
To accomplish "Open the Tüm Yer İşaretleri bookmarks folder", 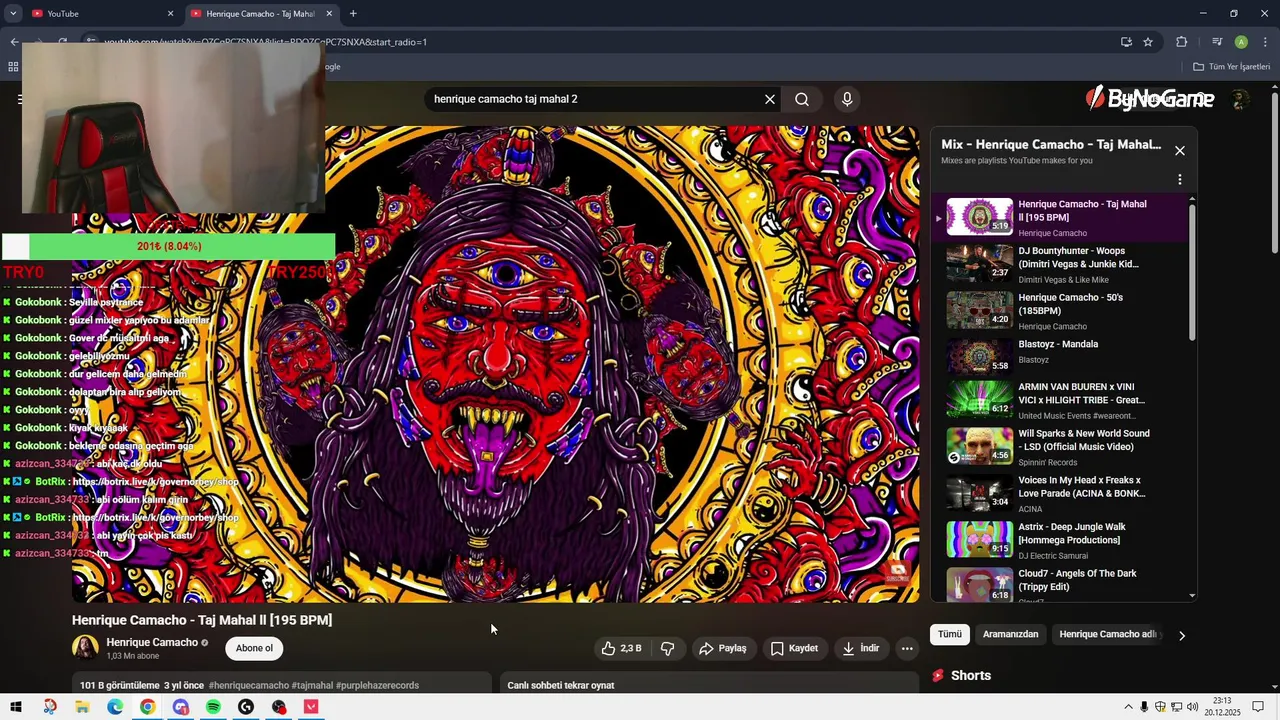I will tap(1231, 67).
